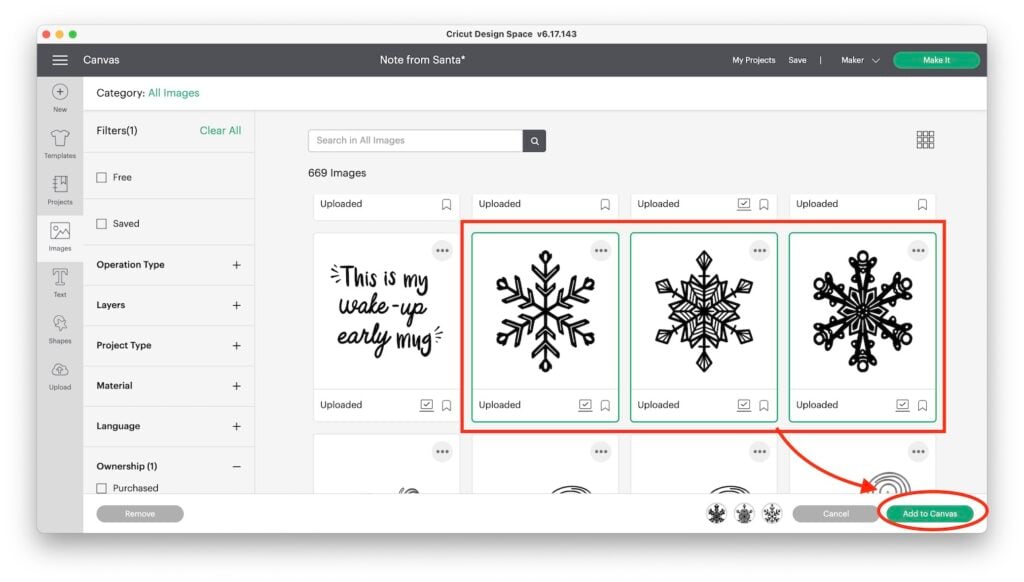Open options menu on card below diamond-tipped snowflake
The width and height of the screenshot is (1024, 582).
pos(760,452)
